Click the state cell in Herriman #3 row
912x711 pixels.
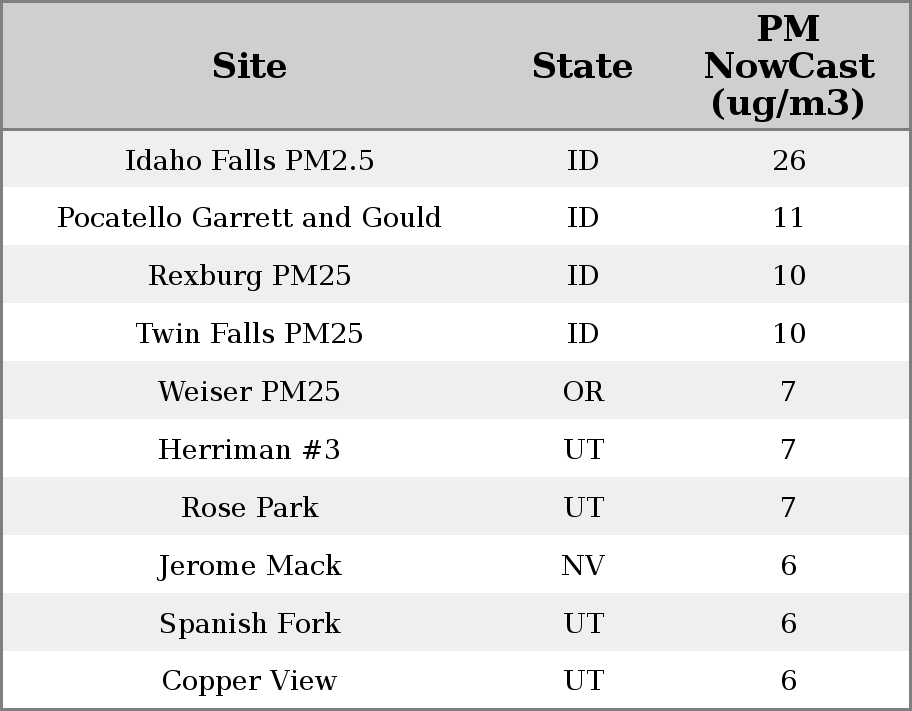583,449
